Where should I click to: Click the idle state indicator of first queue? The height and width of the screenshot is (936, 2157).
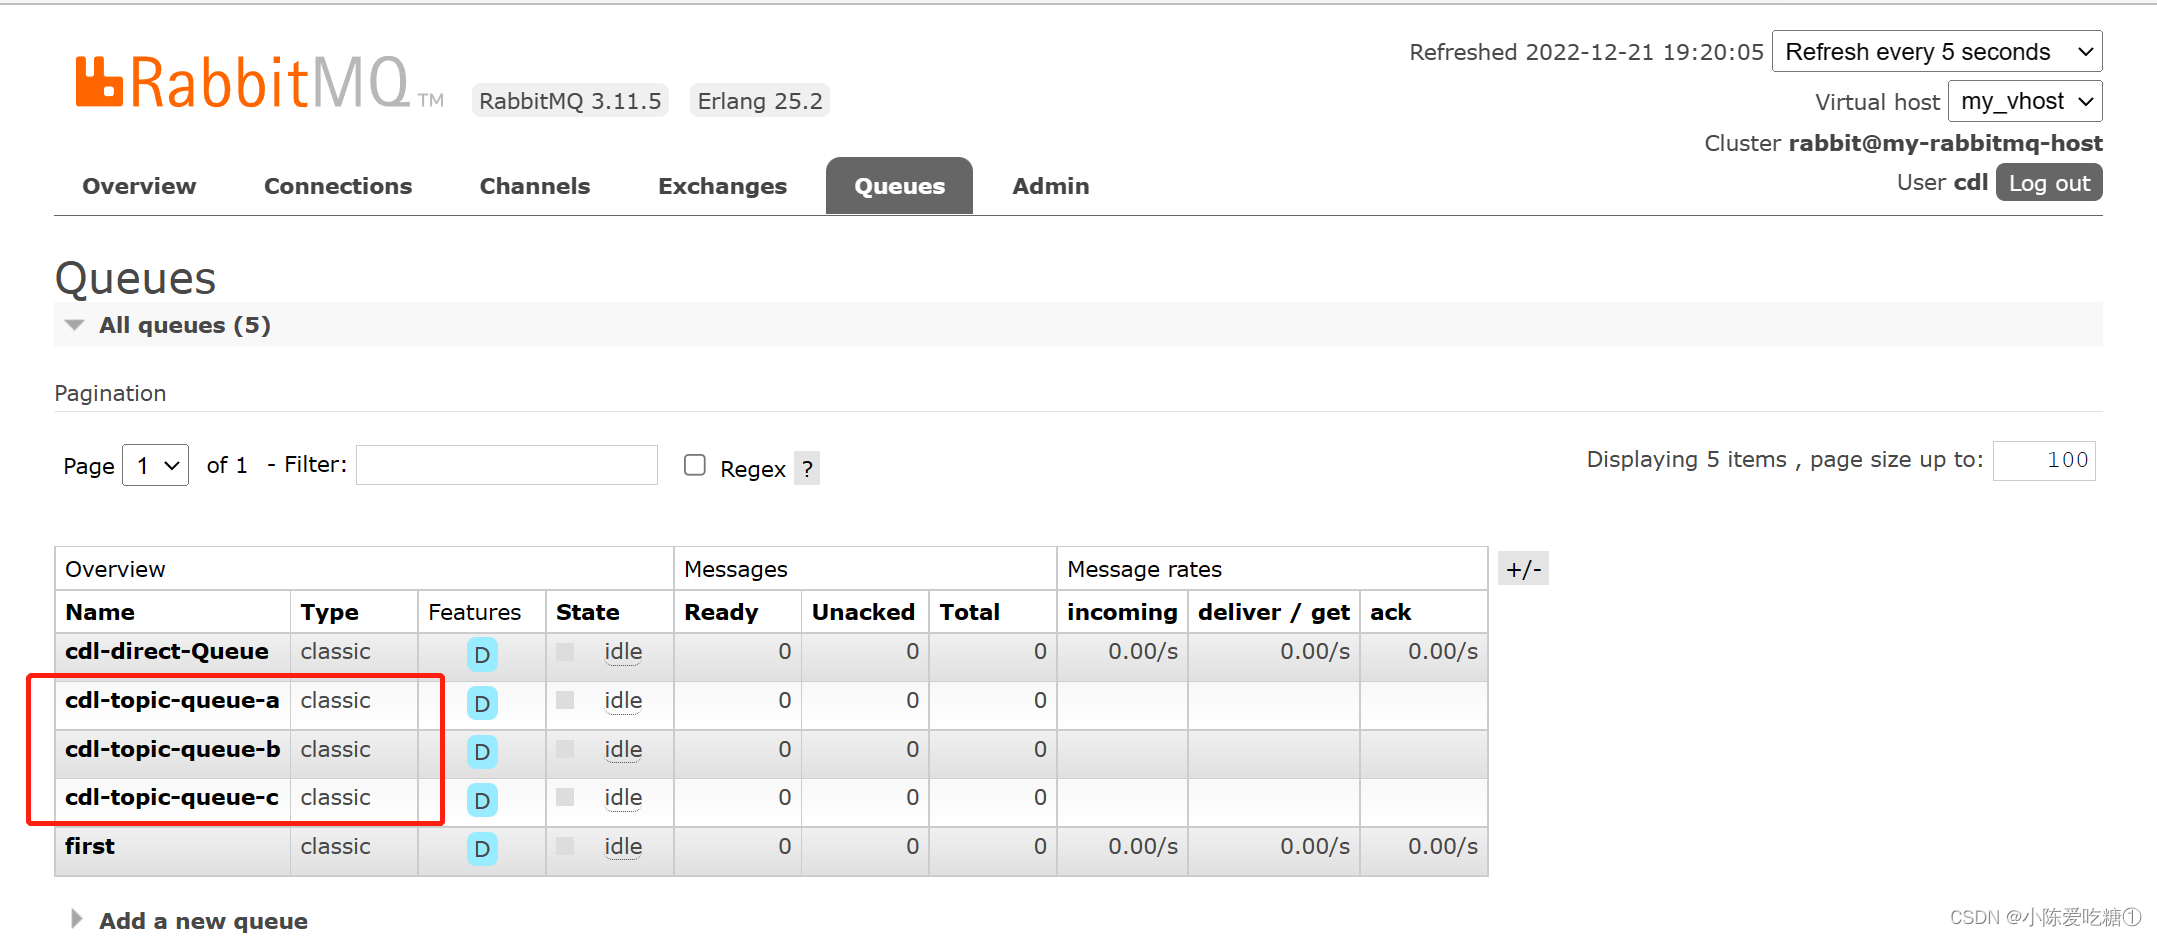622,846
